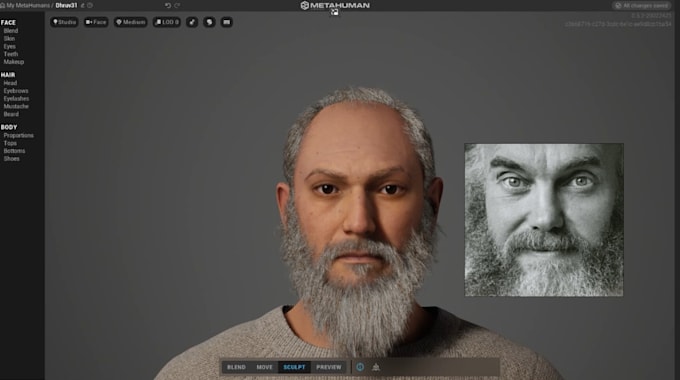Click the pencil icon to rename Dhruv31
This screenshot has height=380, width=680.
click(82, 6)
